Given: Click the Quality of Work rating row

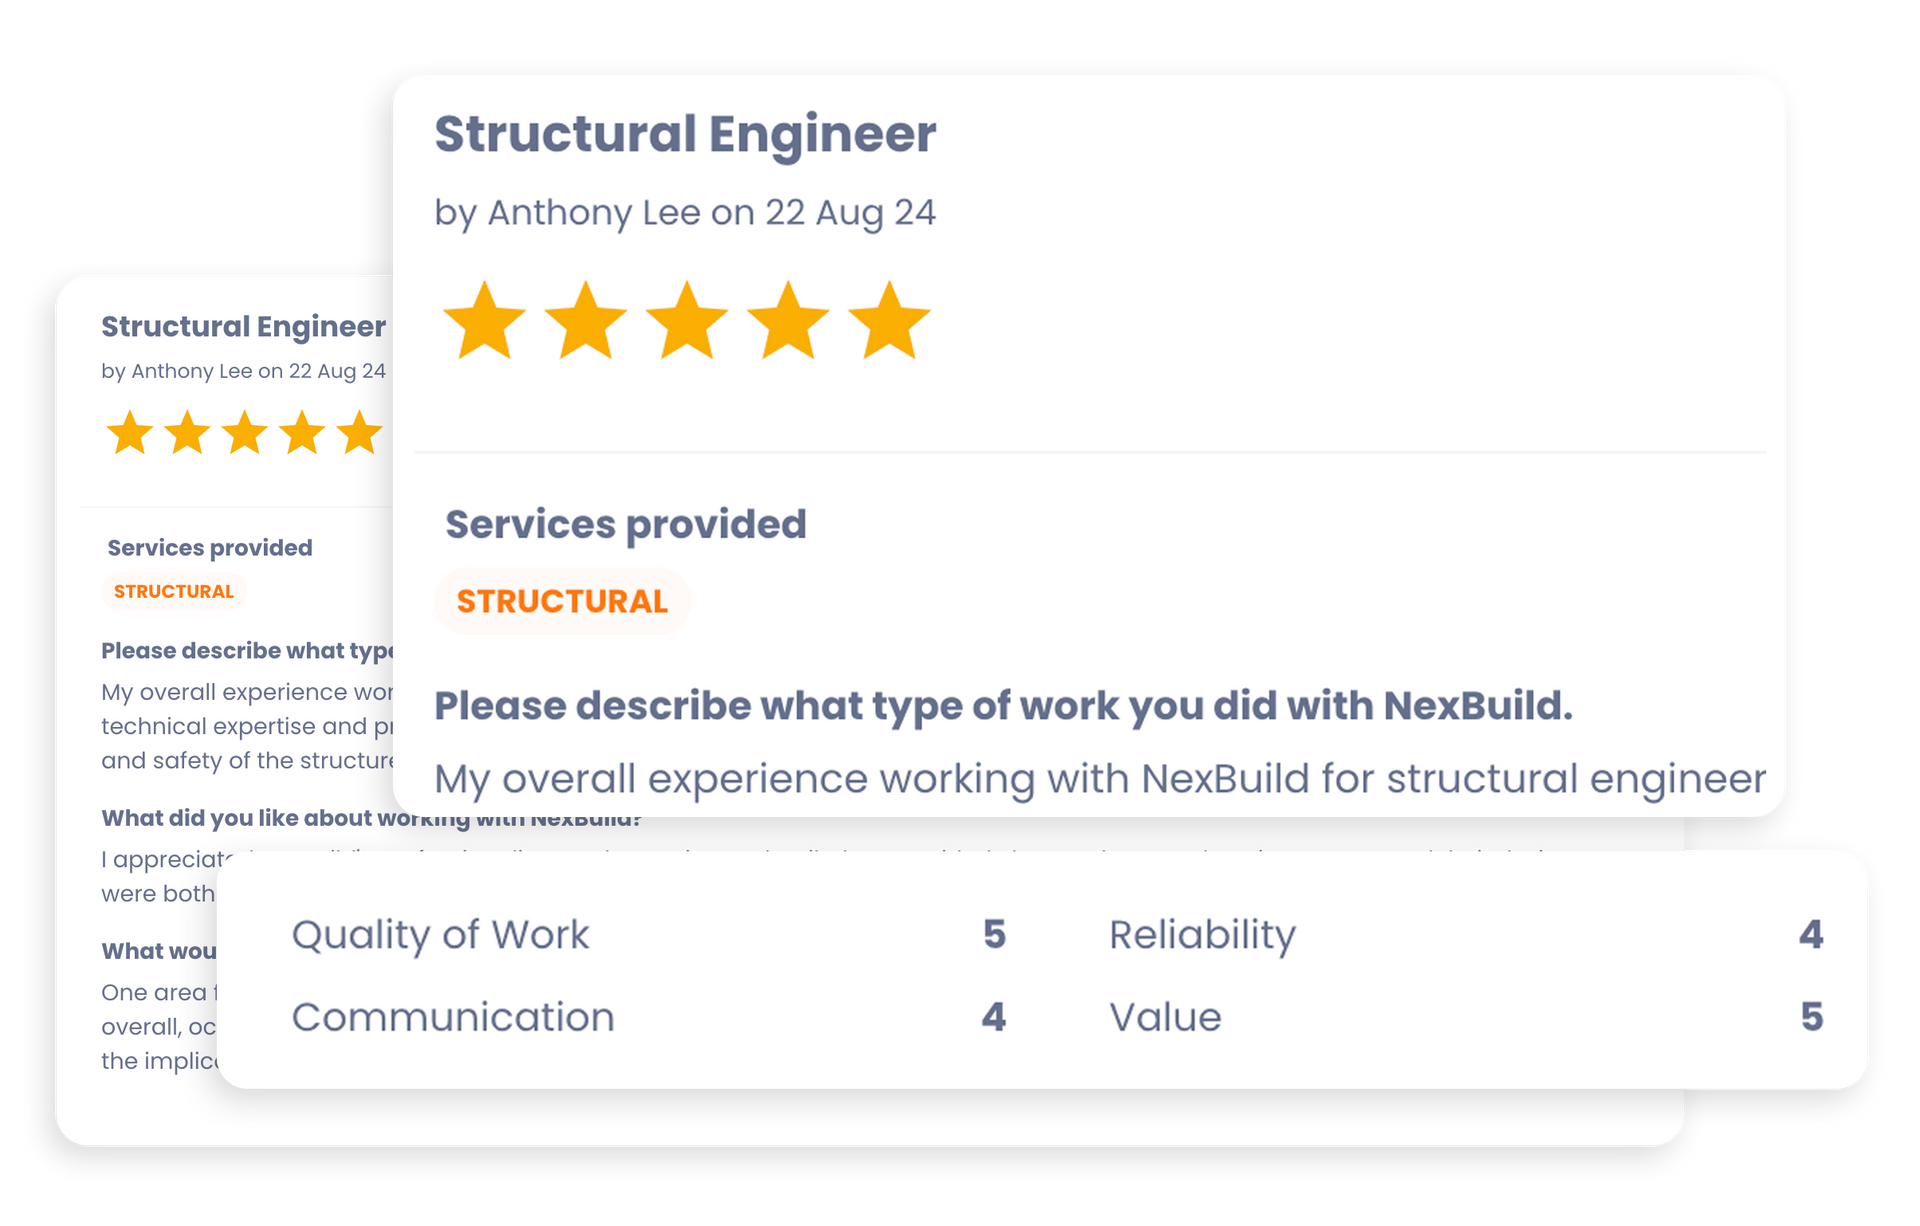Looking at the screenshot, I should [440, 934].
